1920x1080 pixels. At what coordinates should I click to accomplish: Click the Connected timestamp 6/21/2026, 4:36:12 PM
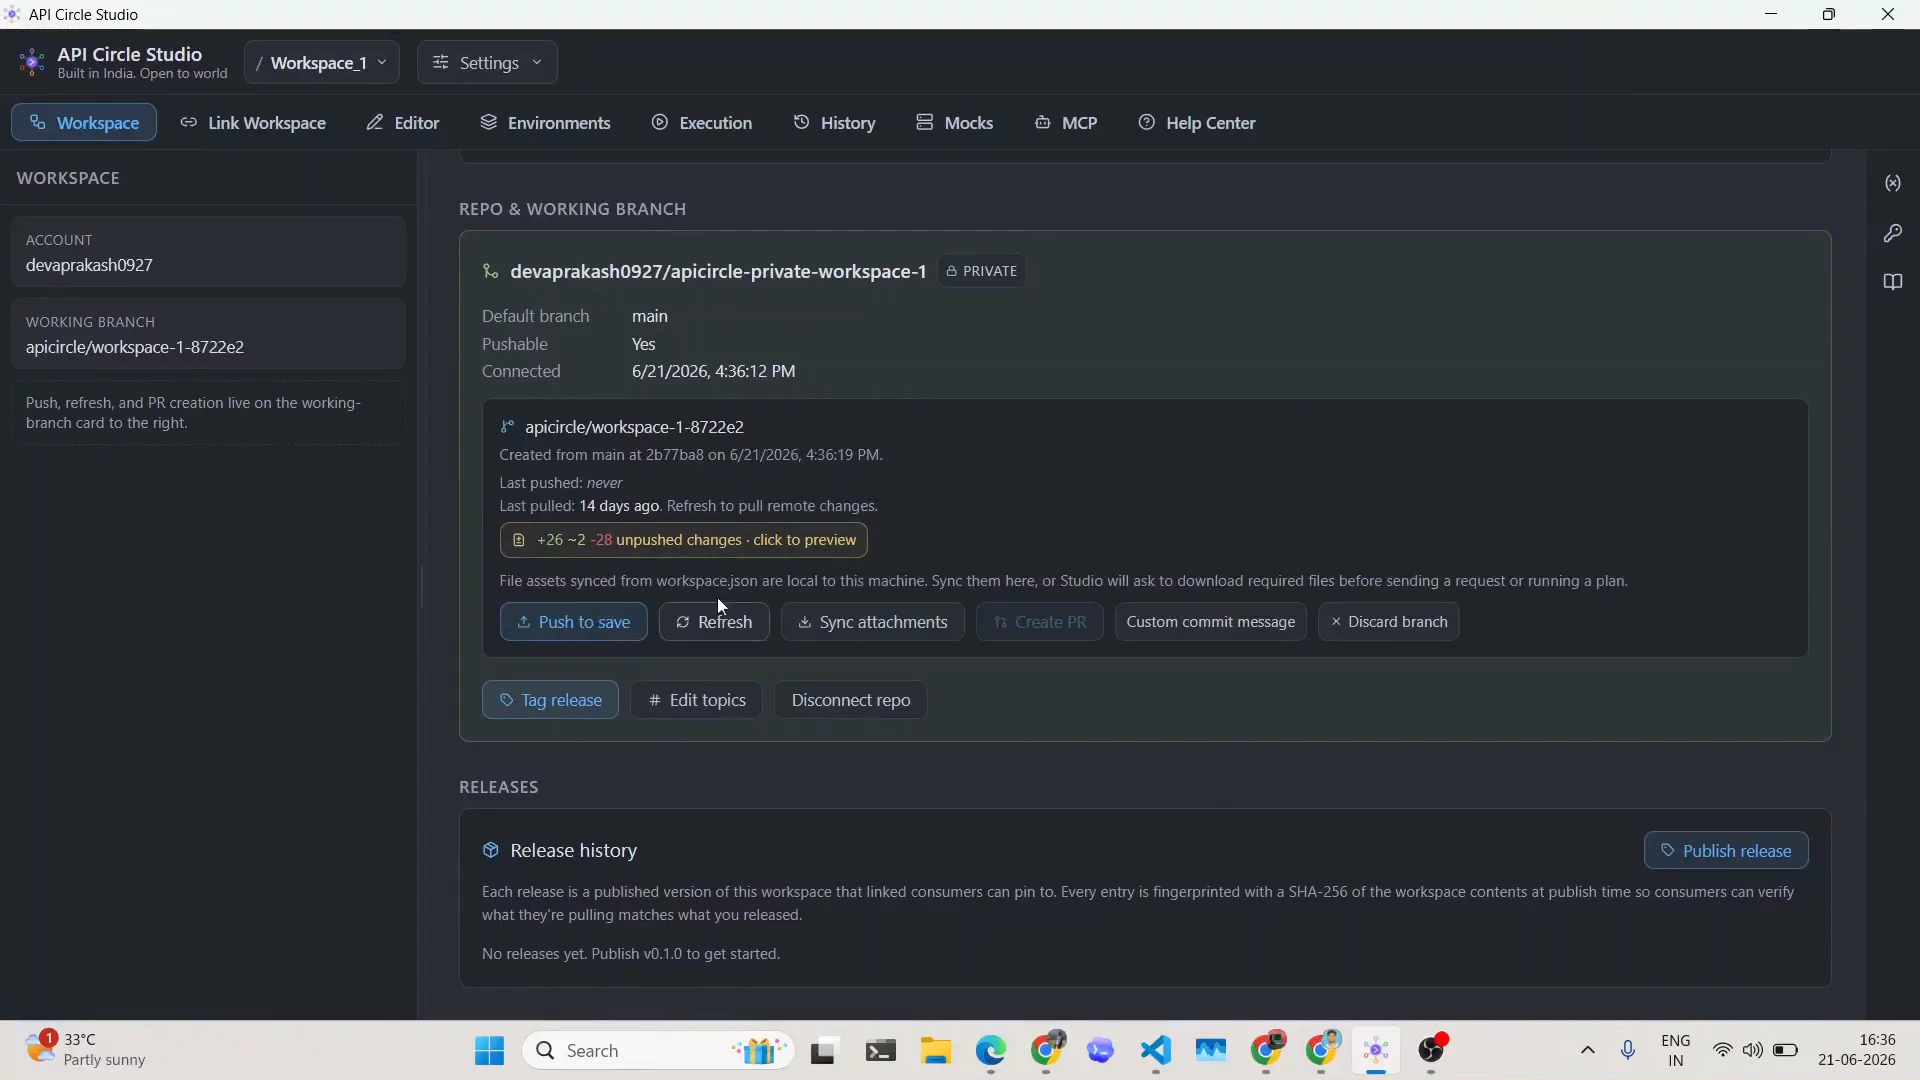coord(714,372)
